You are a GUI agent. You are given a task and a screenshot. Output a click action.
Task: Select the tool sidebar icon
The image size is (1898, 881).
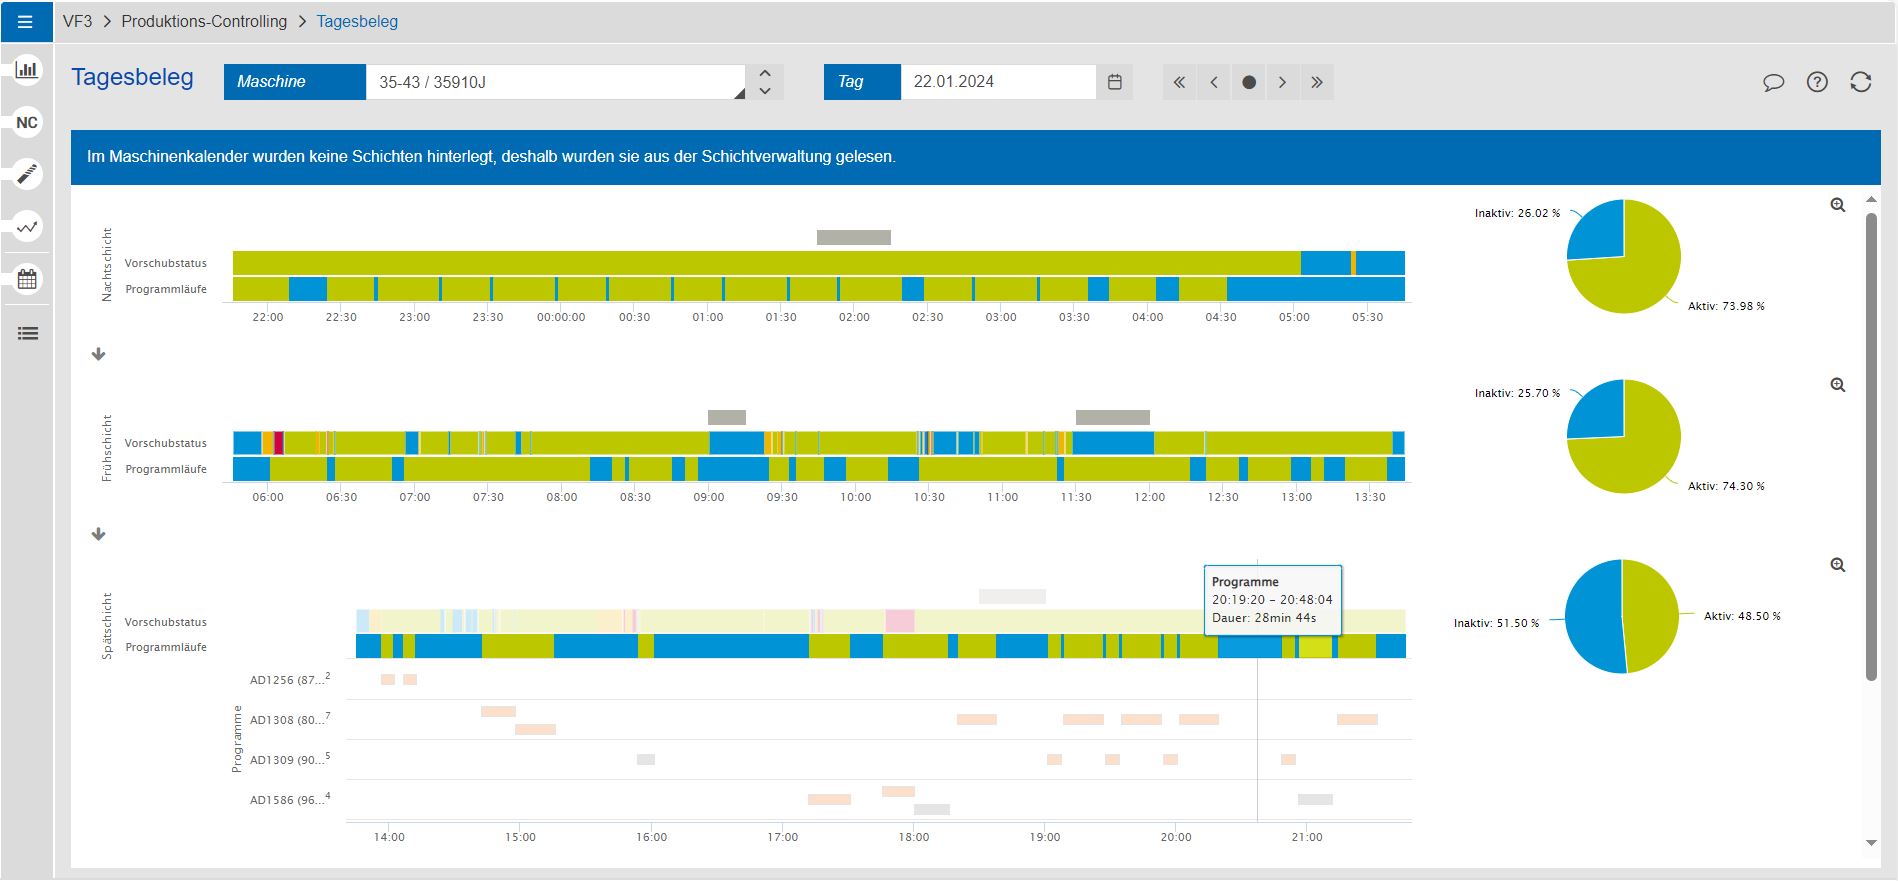(x=27, y=174)
